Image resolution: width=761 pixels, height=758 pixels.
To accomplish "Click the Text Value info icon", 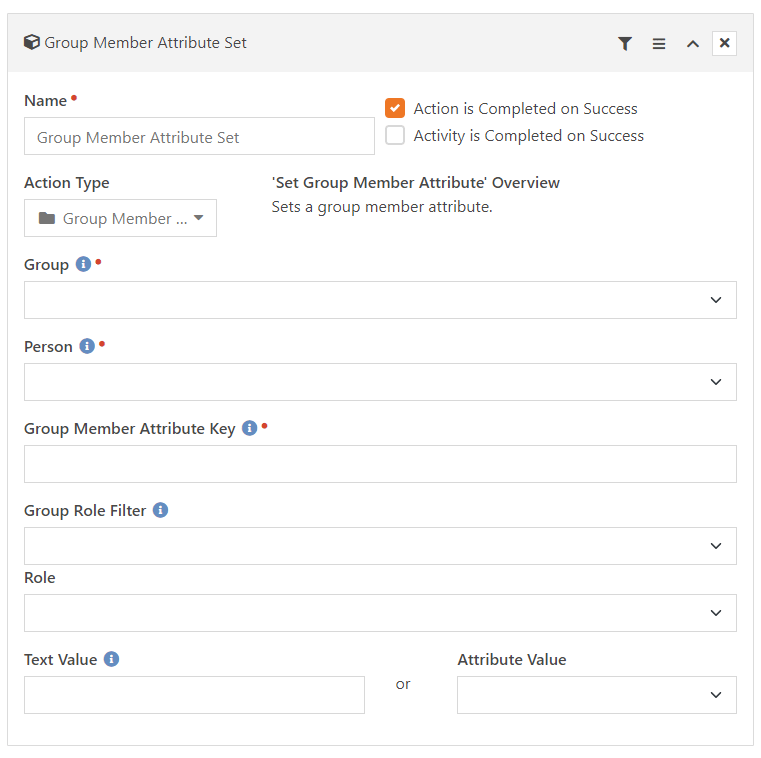I will pos(111,659).
